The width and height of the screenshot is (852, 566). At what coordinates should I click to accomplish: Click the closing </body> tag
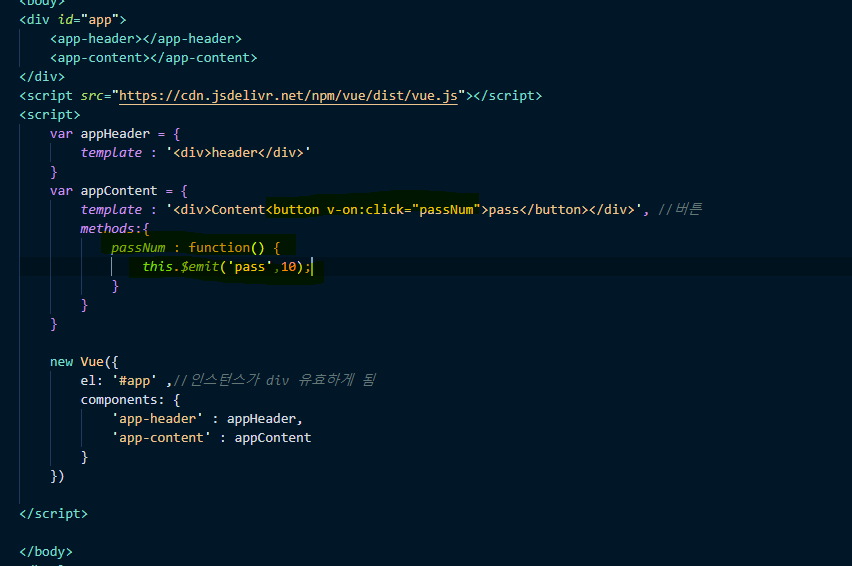click(46, 552)
